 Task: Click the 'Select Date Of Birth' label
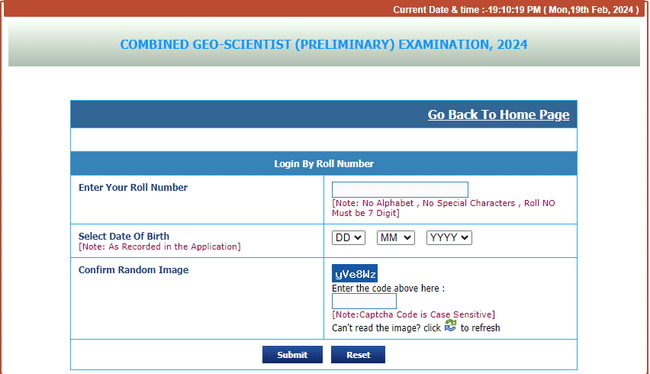124,236
